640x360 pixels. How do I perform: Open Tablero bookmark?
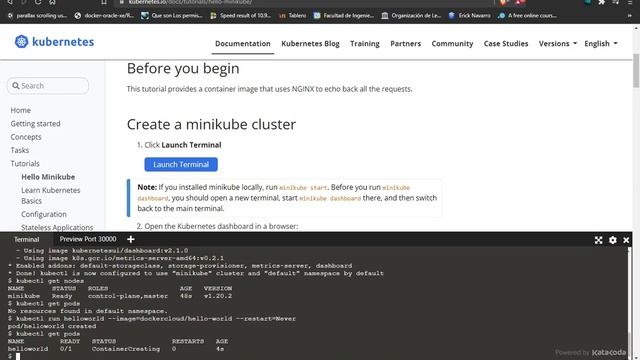pos(293,16)
